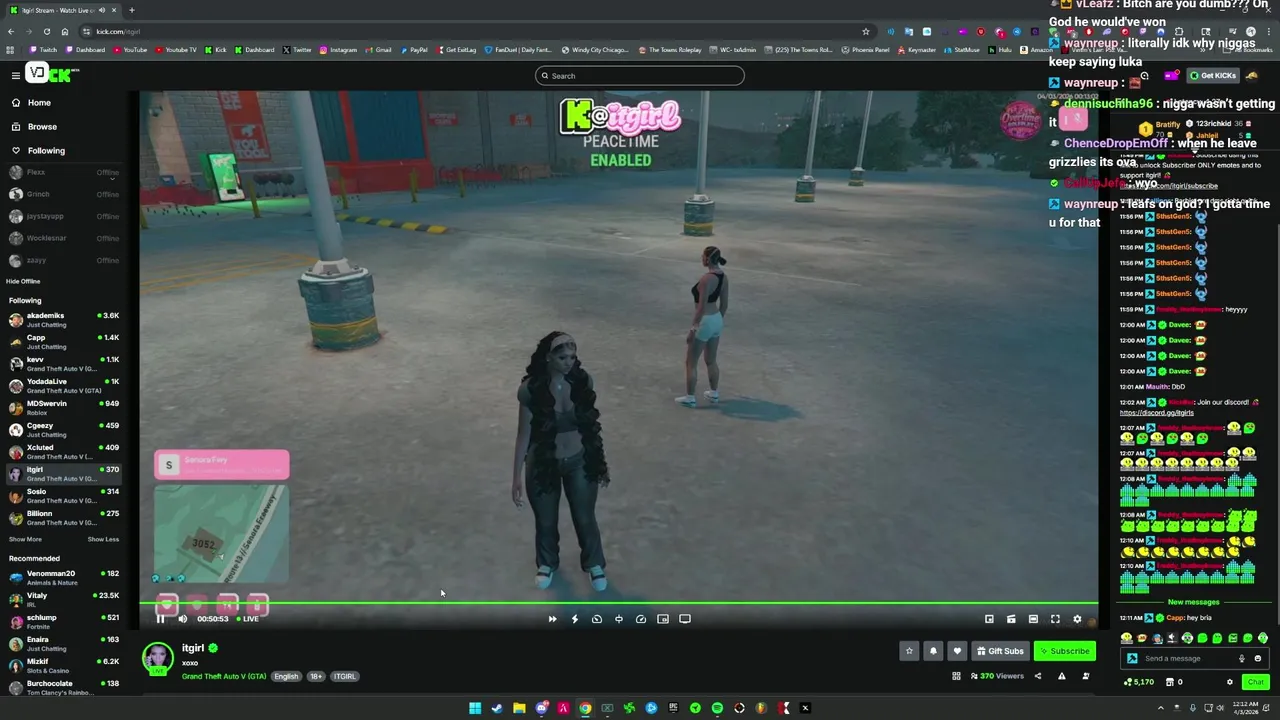Open the Windows Start menu
Viewport: 1280px width, 720px height.
pyautogui.click(x=475, y=708)
